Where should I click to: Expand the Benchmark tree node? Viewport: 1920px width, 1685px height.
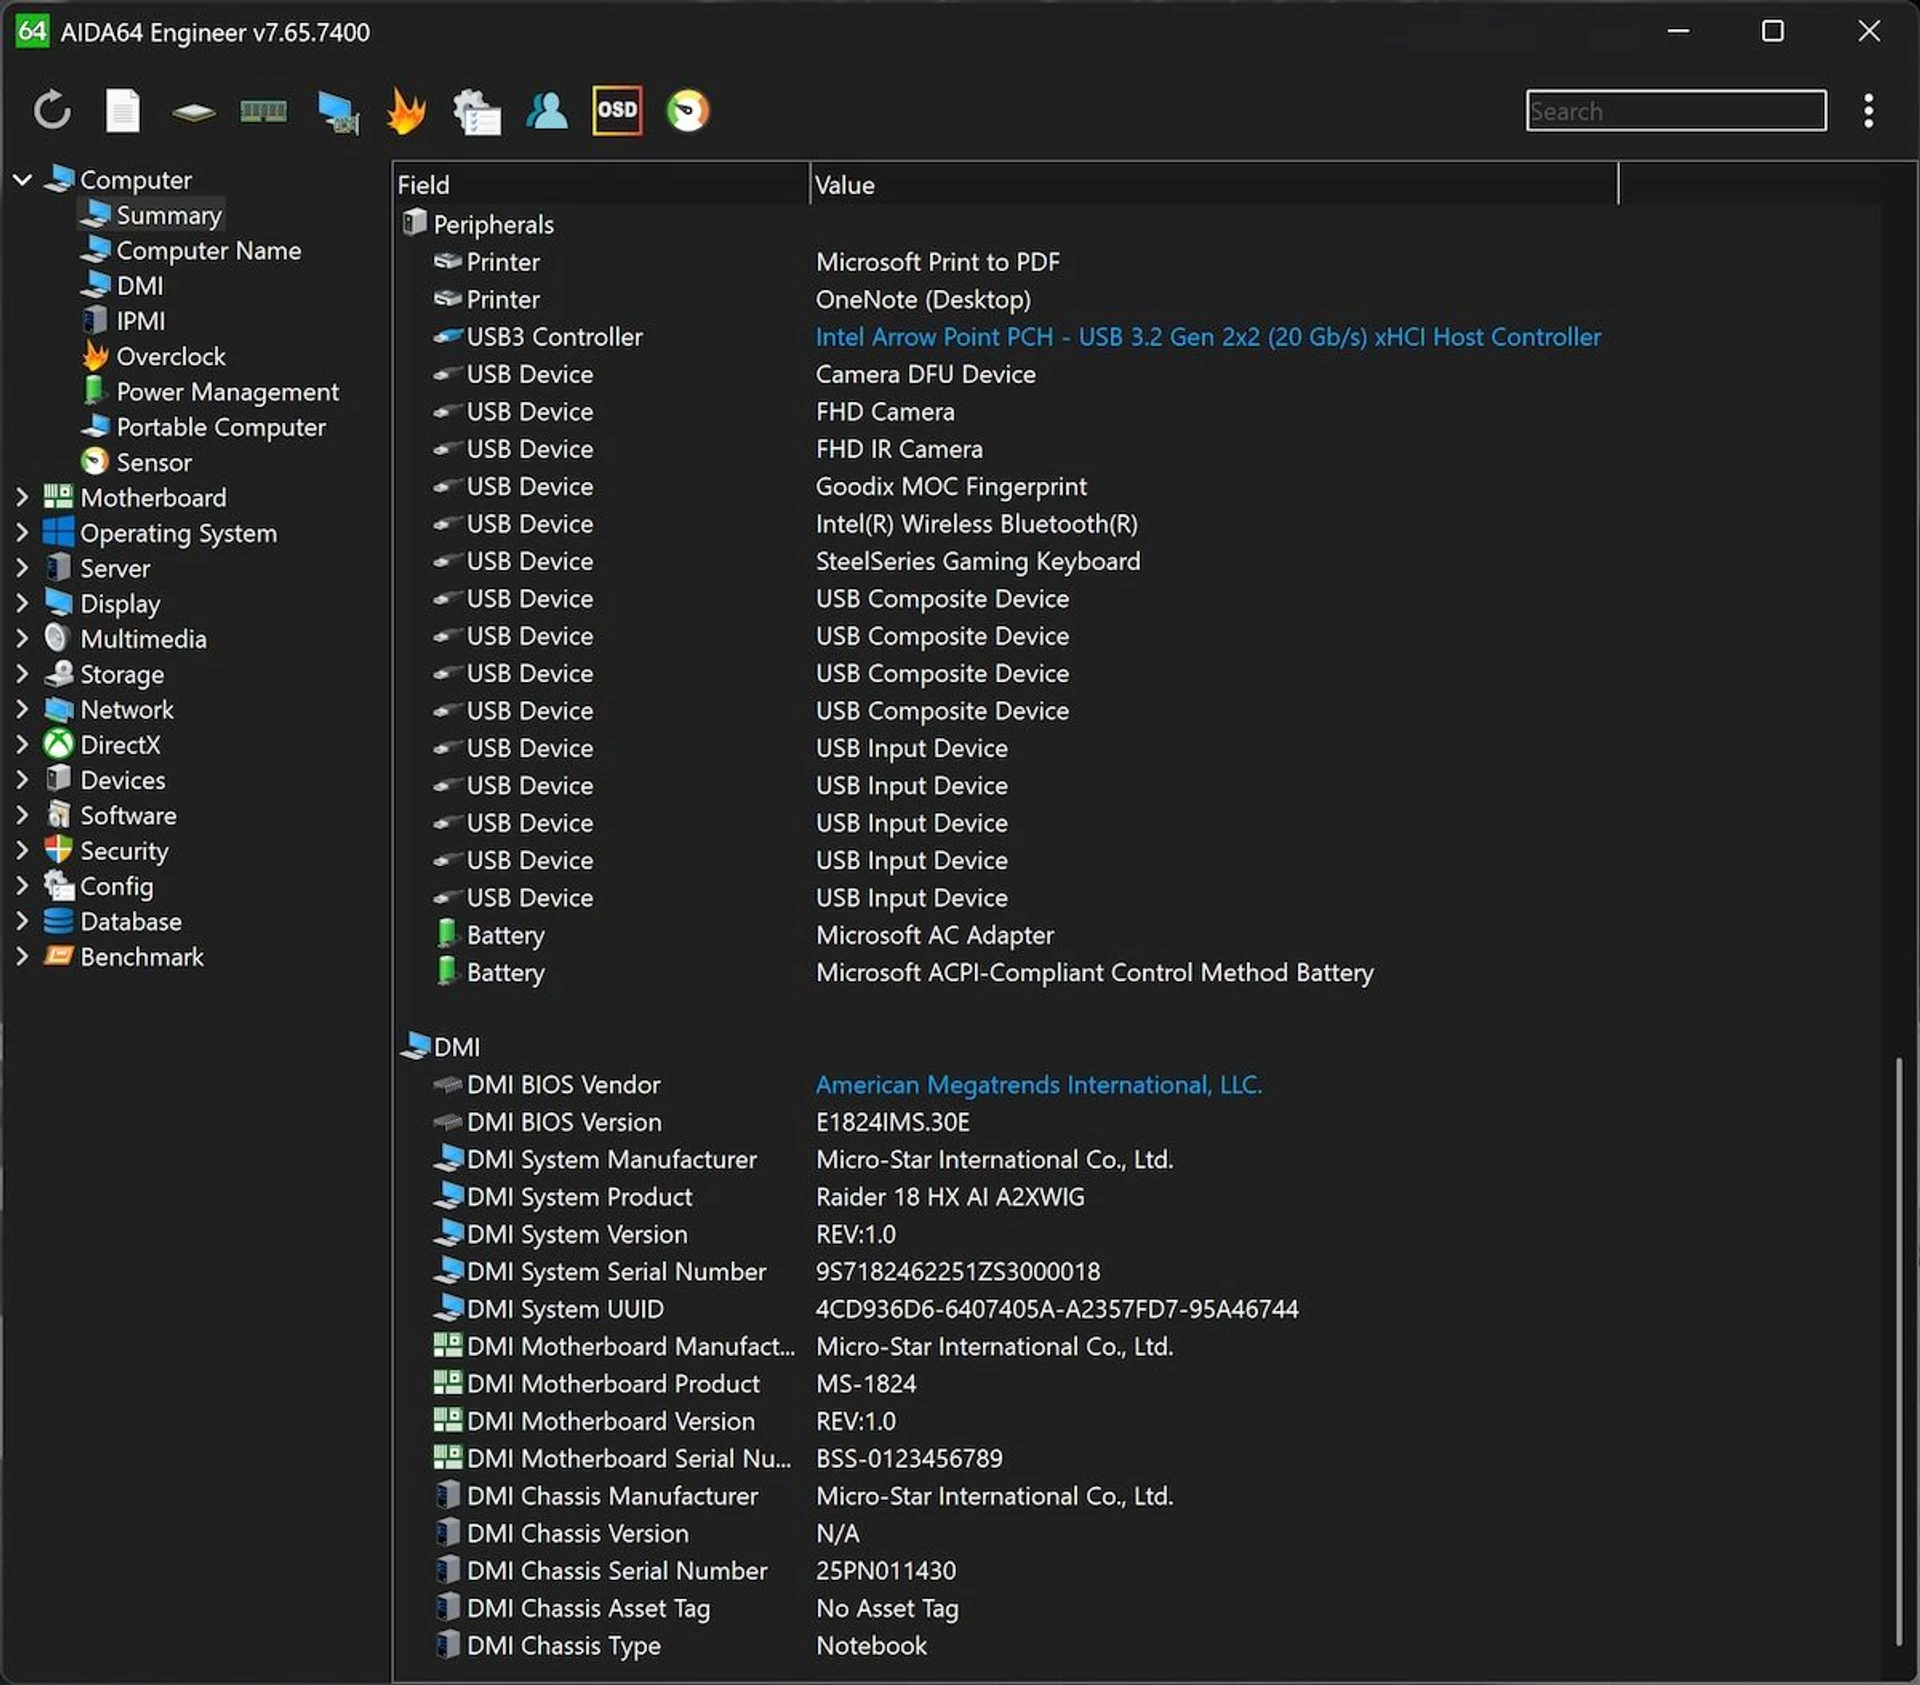pos(23,956)
